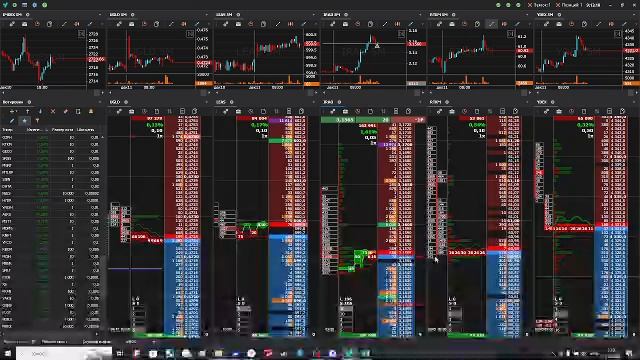Click the IRAO chart horizontal scrollbar thumb
Screen dimensions: 640x360
click(417, 93)
